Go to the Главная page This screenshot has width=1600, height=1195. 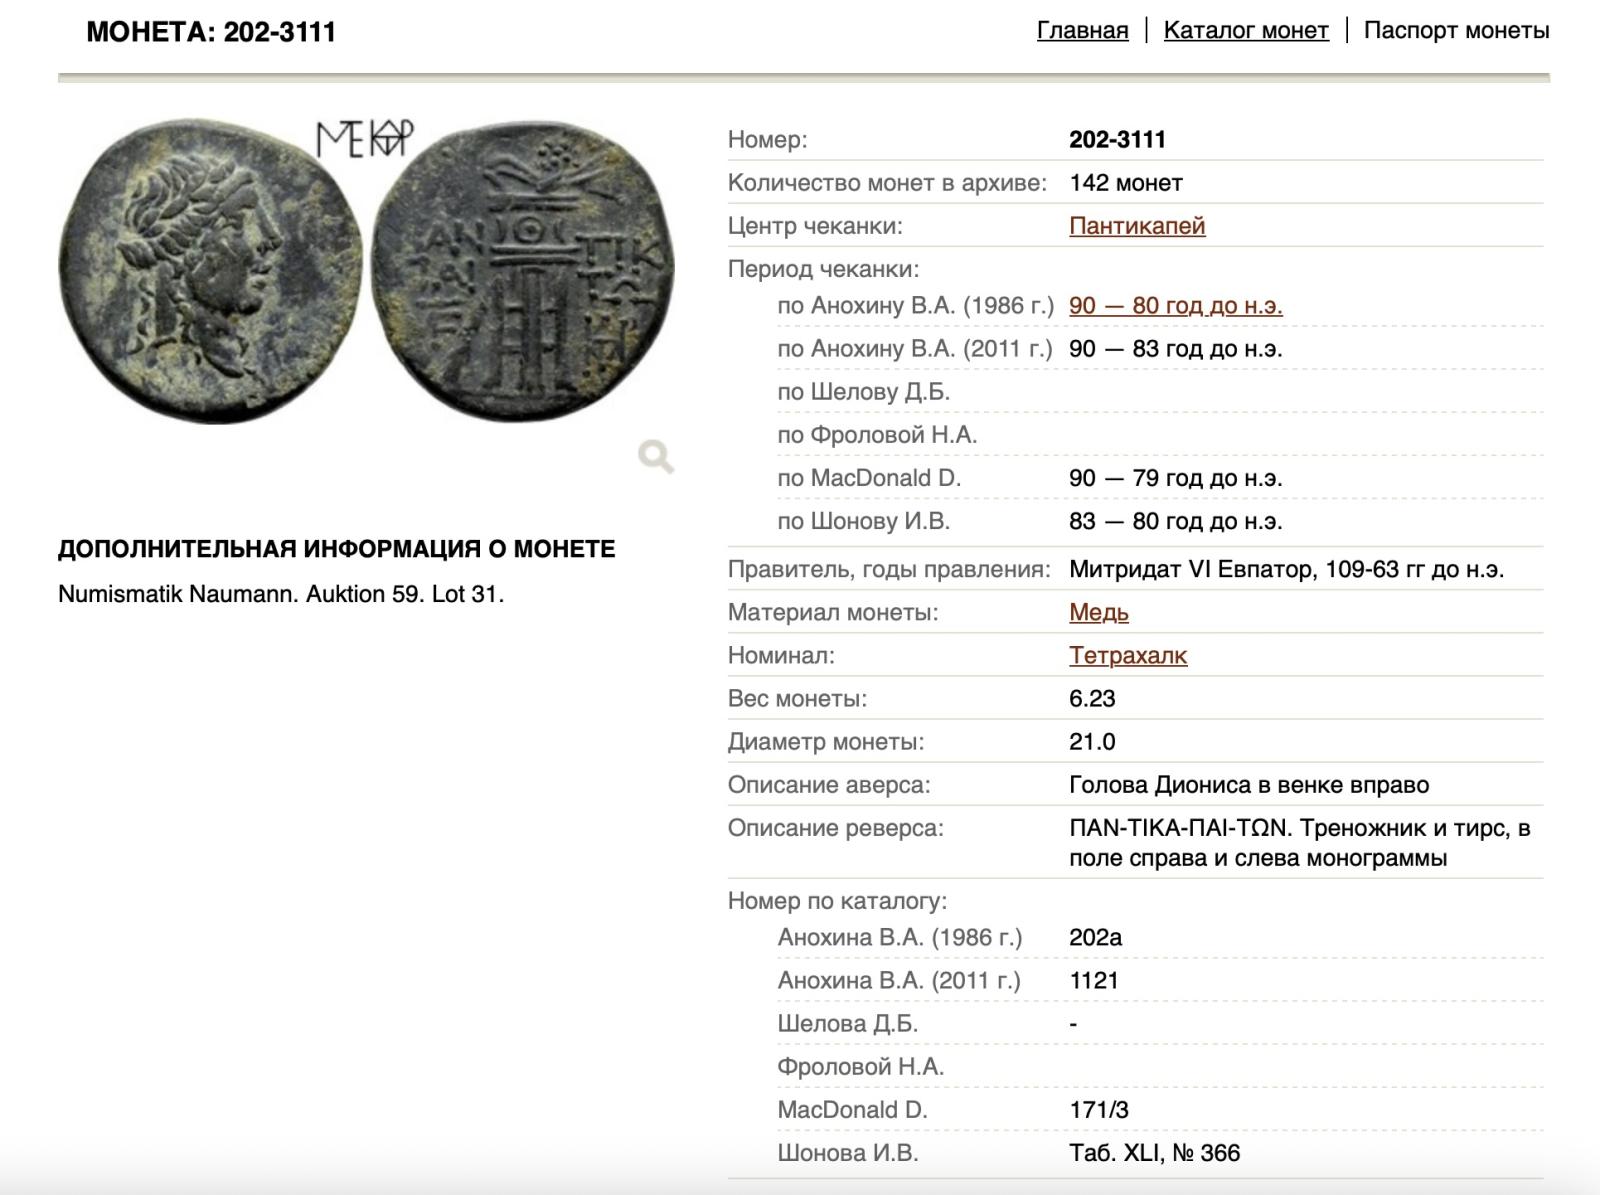tap(1082, 30)
